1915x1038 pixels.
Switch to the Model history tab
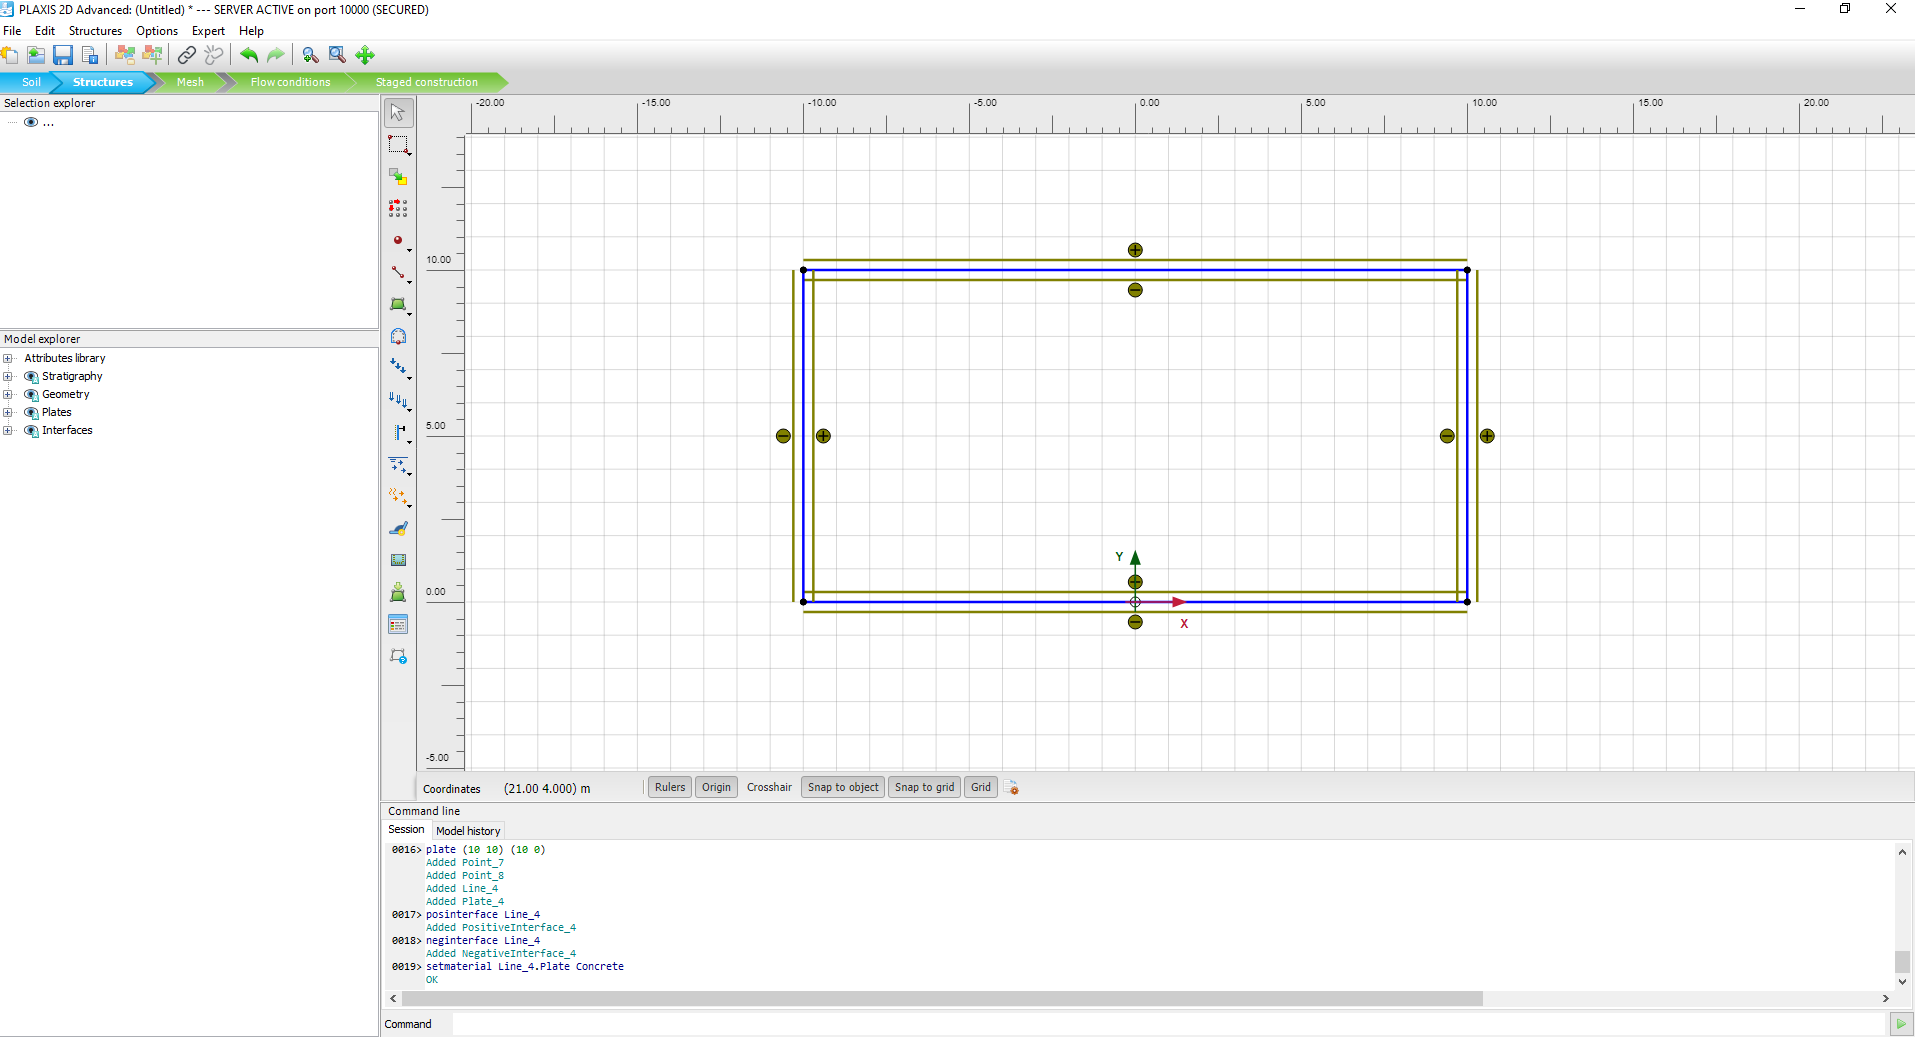tap(468, 831)
